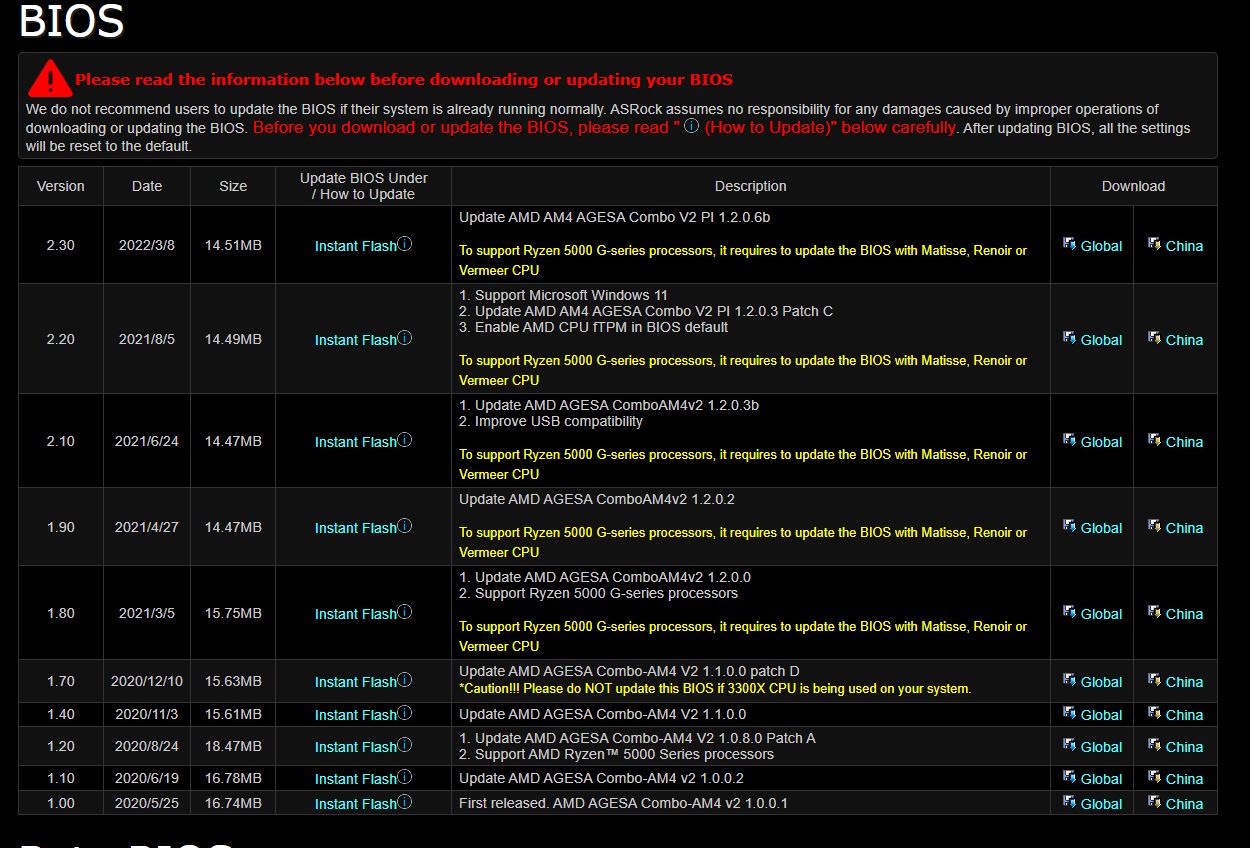The height and width of the screenshot is (848, 1250).
Task: Open Instant Flash link for version 2.10
Action: (x=355, y=442)
